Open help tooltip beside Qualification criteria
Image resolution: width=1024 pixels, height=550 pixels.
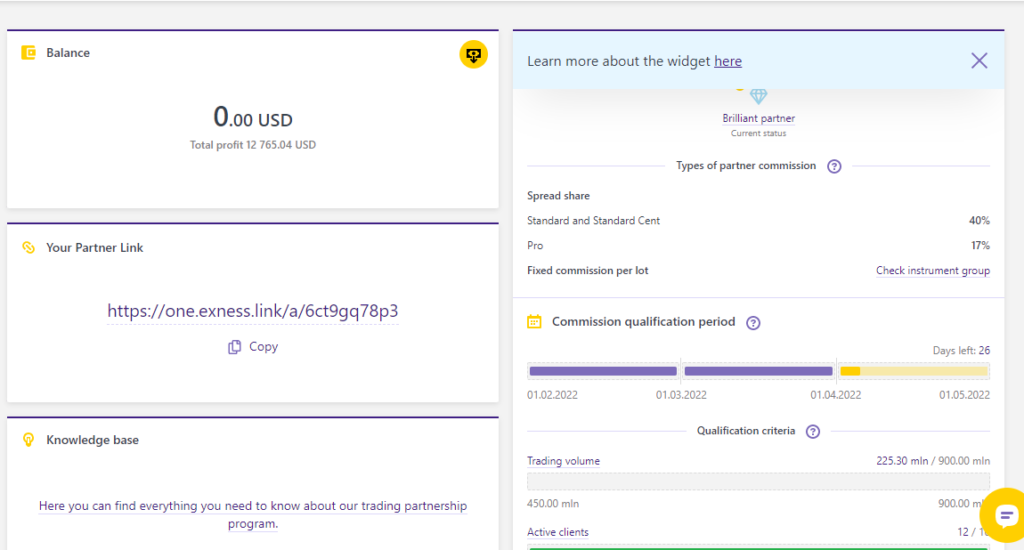pos(812,432)
